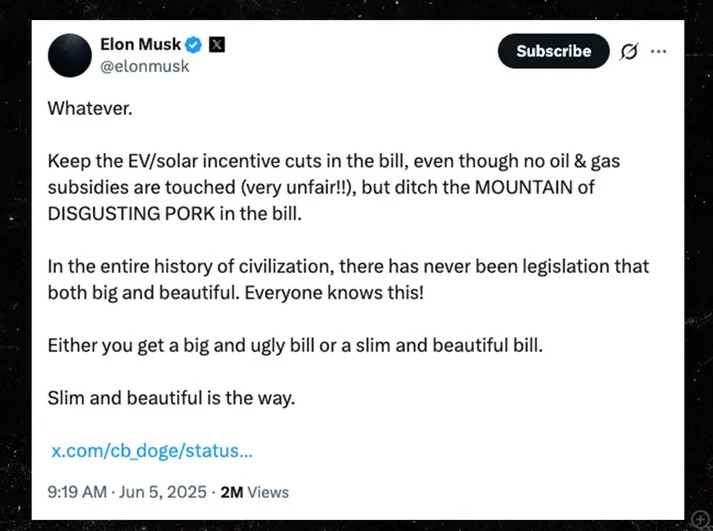Click the blue verified checkmark badge
713x531 pixels.
point(194,45)
